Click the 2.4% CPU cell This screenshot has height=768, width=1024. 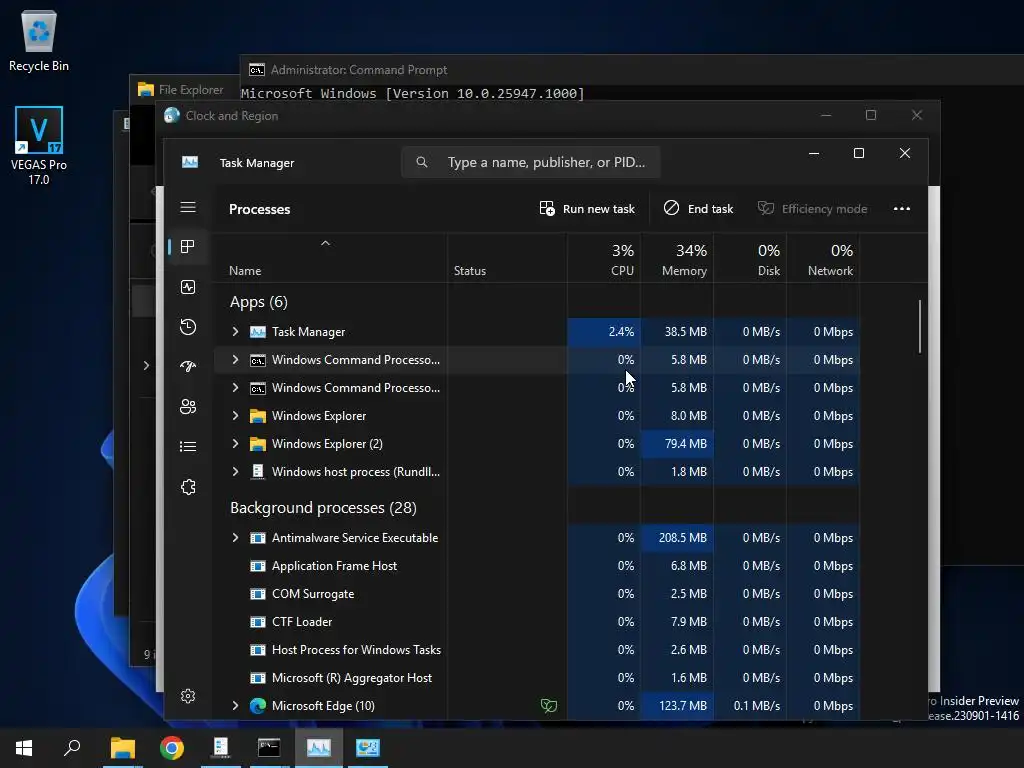coord(603,332)
